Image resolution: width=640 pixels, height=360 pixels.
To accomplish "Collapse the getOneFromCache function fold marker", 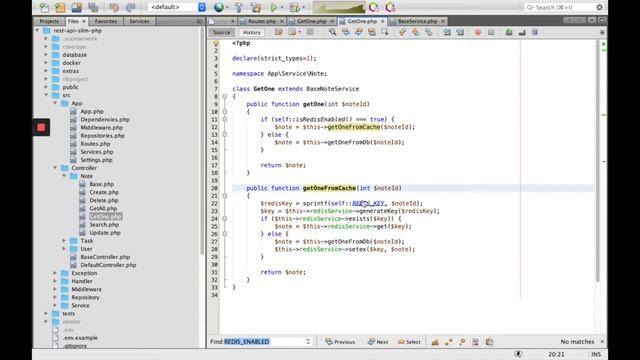I will [x=224, y=196].
